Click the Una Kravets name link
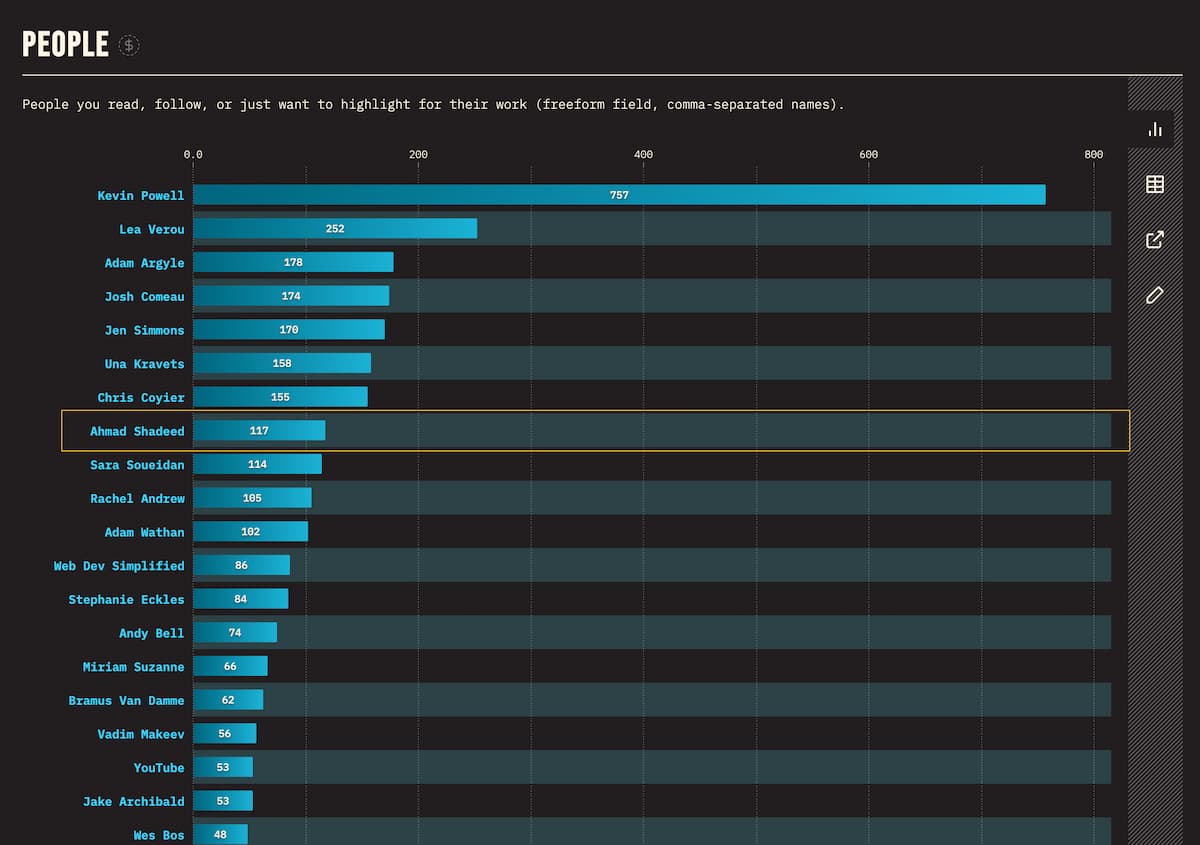 click(x=144, y=364)
